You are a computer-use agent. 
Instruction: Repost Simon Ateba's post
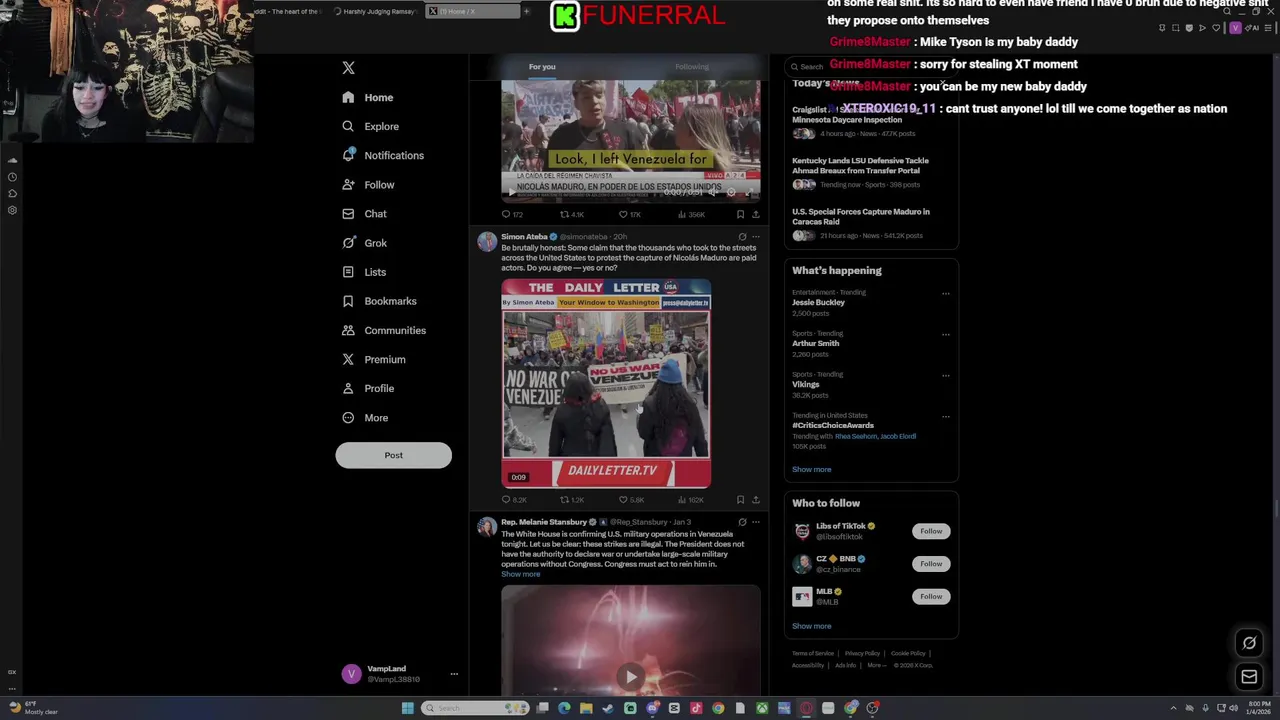pyautogui.click(x=571, y=500)
